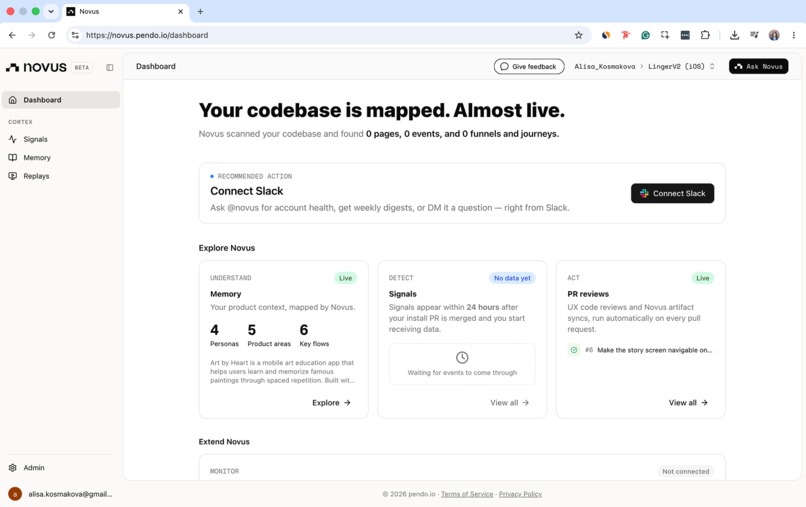Click Connect Slack button
The image size is (806, 507).
click(x=672, y=193)
